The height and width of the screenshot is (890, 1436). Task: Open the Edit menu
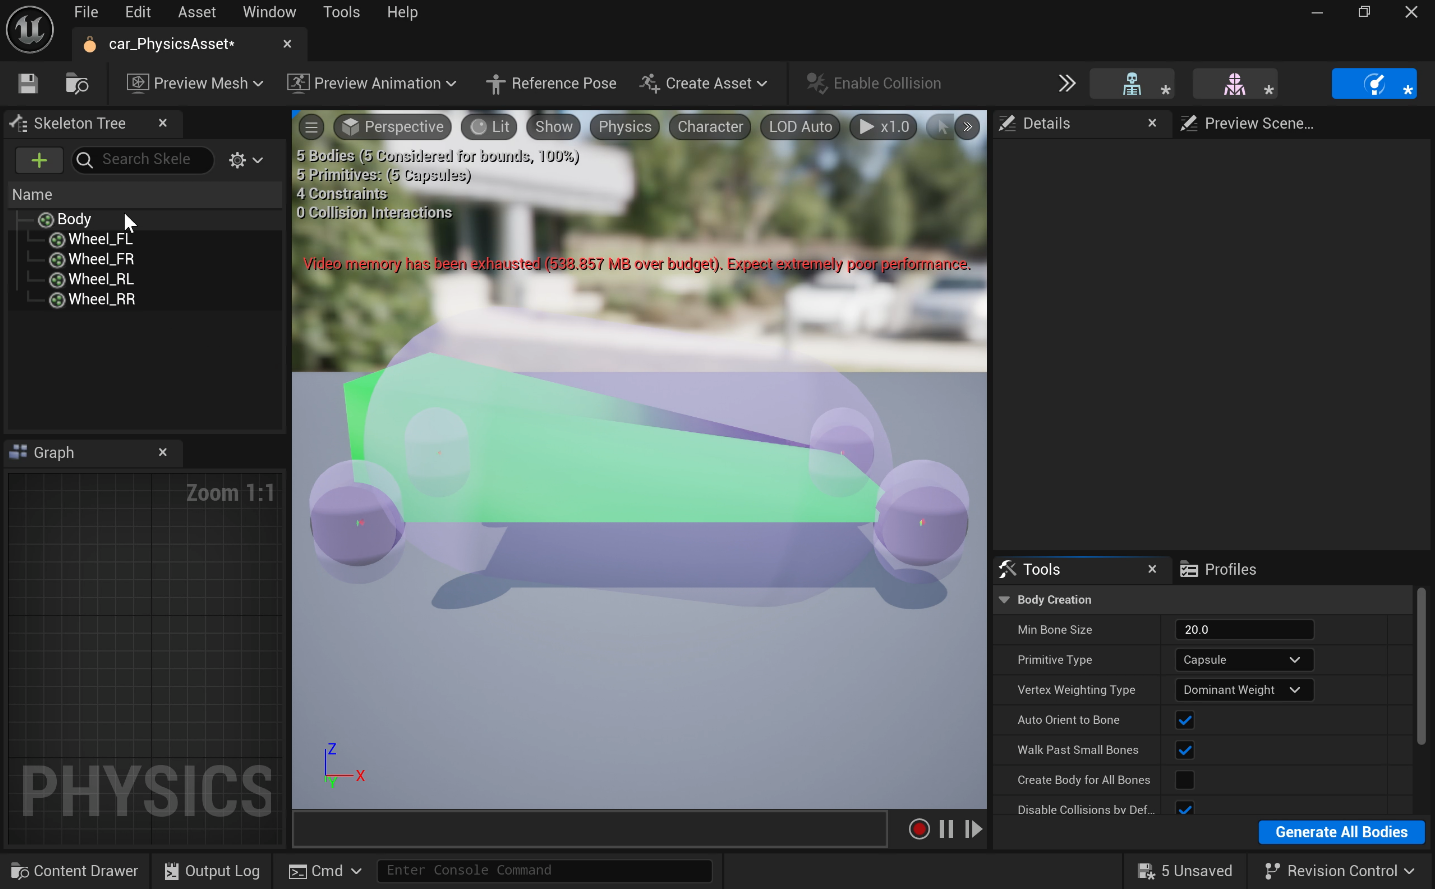138,12
